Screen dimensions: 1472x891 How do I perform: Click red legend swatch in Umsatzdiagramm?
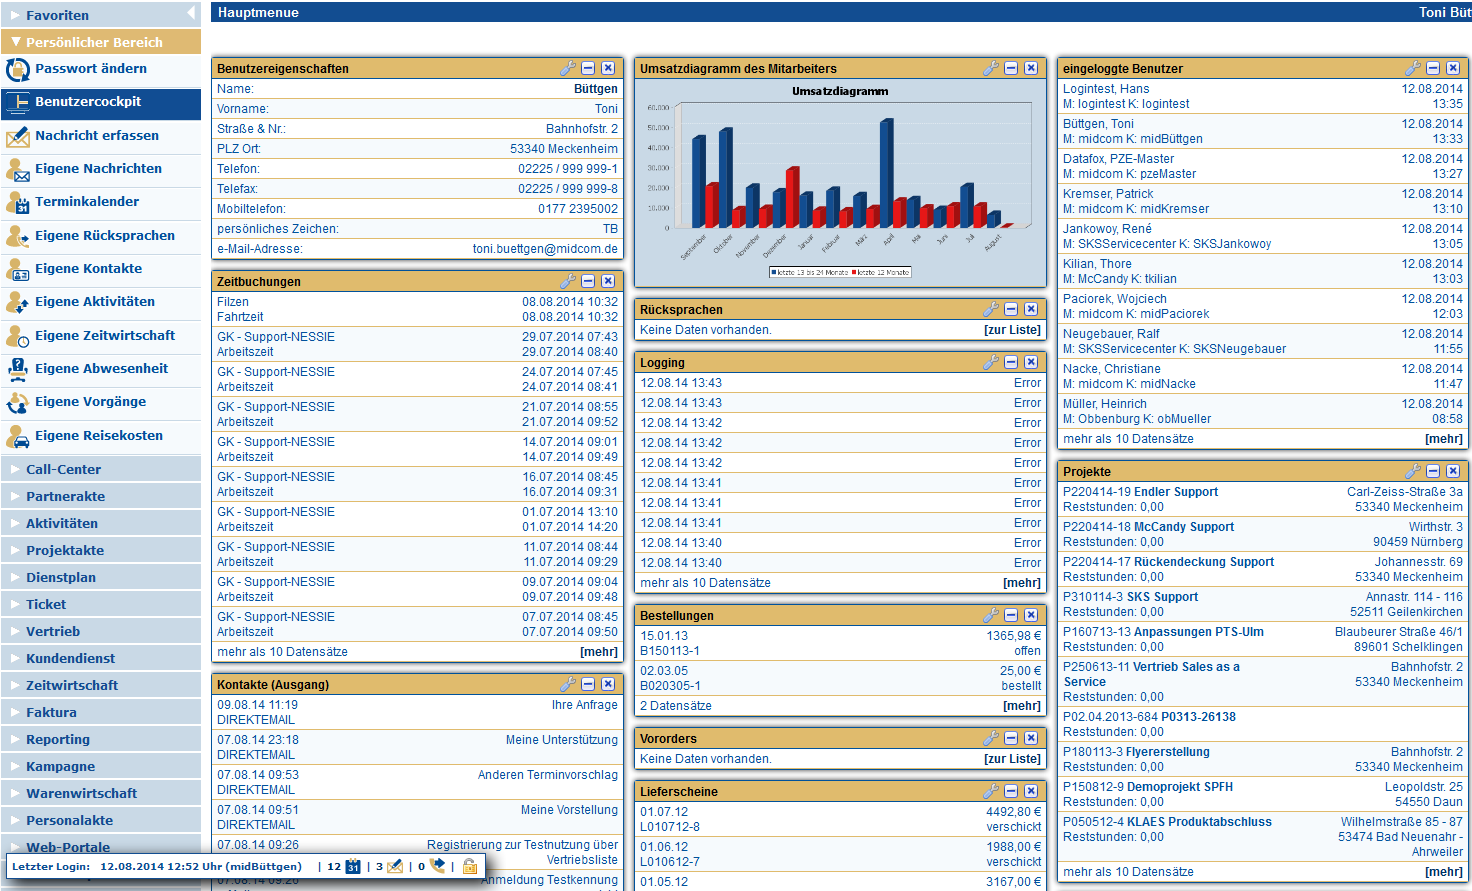click(x=854, y=272)
